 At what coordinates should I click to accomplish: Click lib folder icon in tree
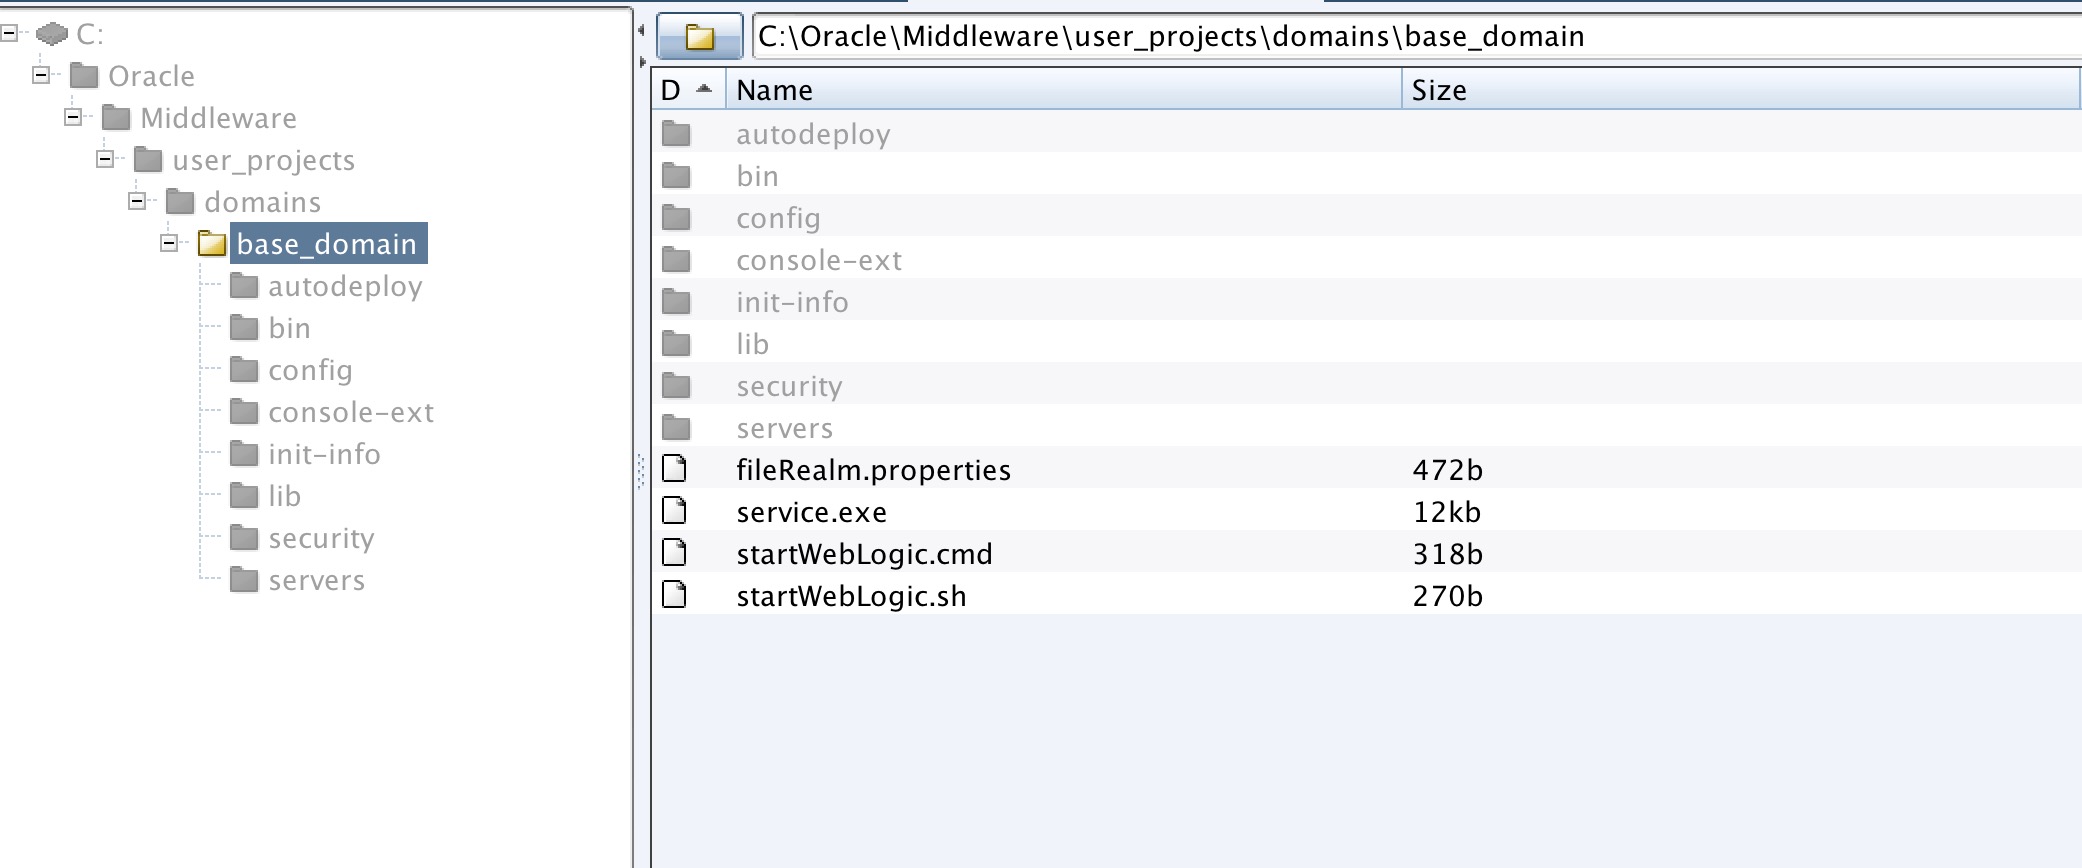click(x=244, y=496)
